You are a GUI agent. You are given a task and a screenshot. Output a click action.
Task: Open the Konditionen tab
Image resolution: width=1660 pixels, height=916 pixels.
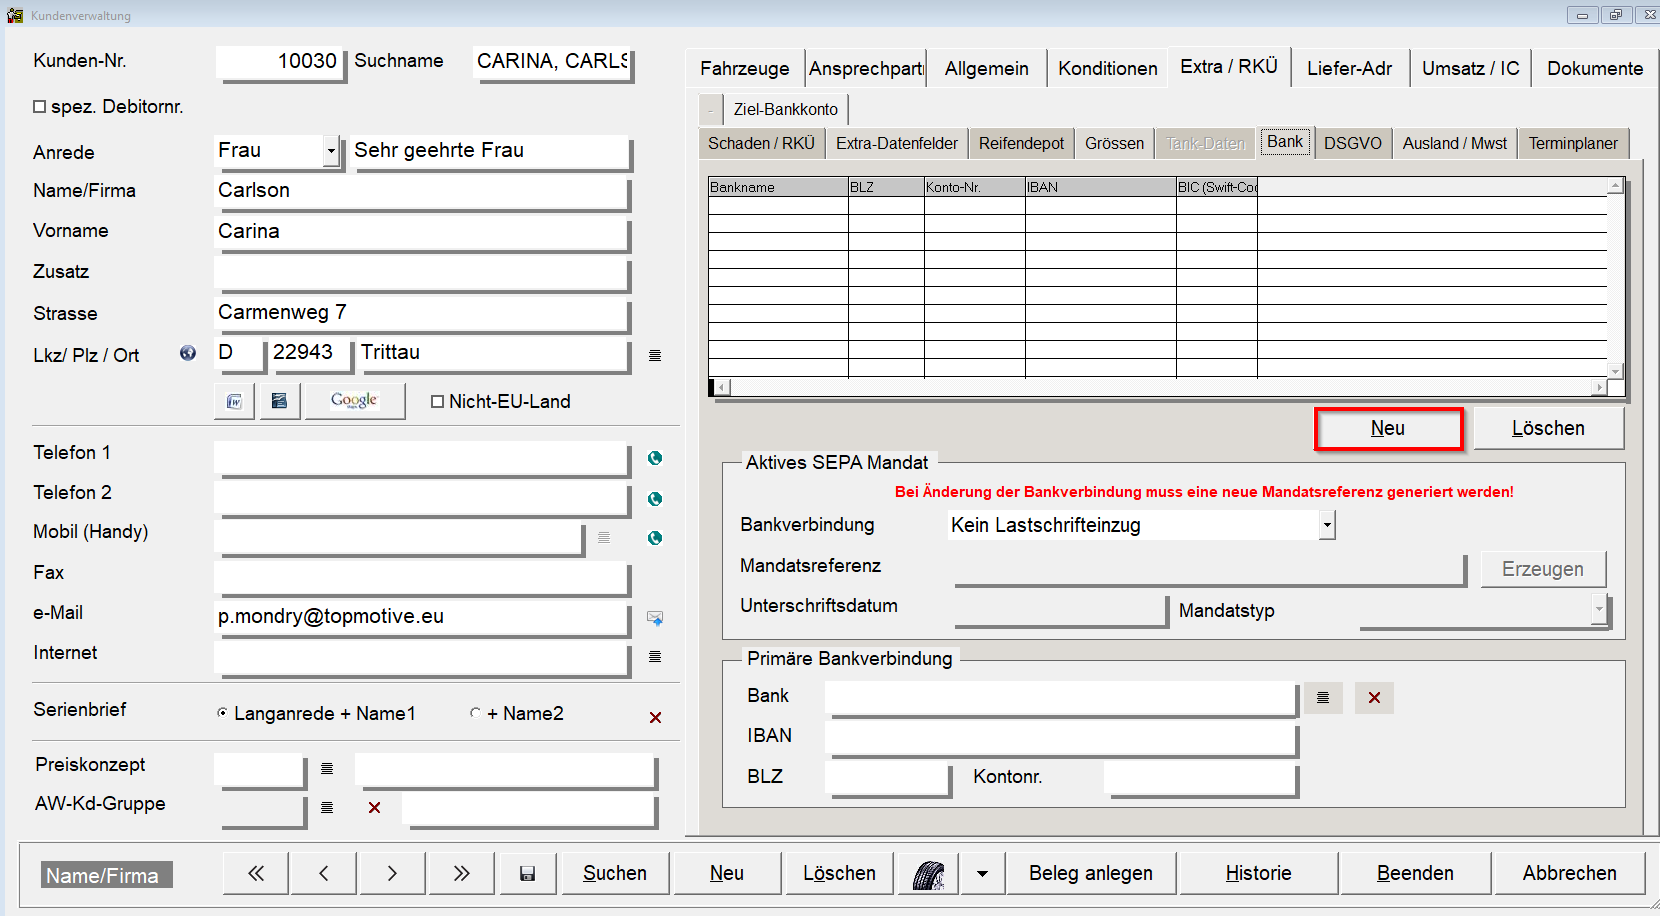(x=1108, y=68)
